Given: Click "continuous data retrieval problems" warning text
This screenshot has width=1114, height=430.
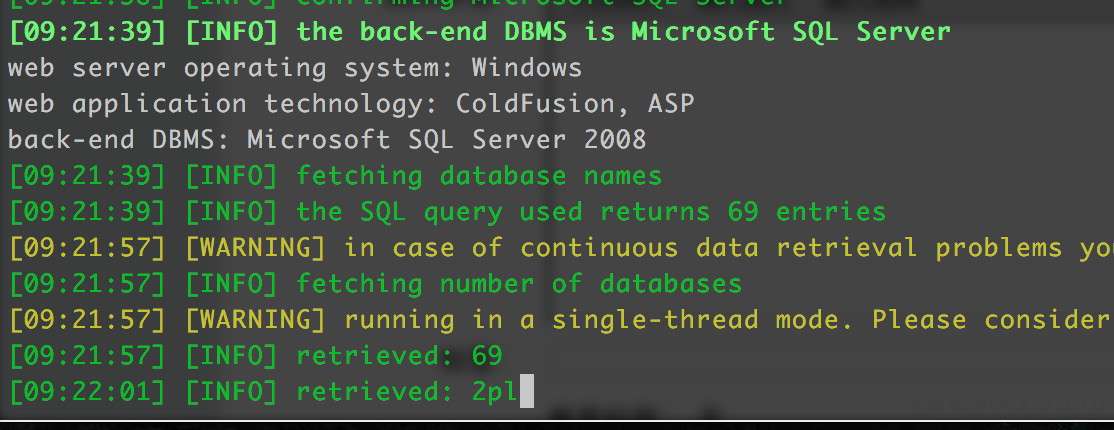Looking at the screenshot, I should [x=791, y=248].
